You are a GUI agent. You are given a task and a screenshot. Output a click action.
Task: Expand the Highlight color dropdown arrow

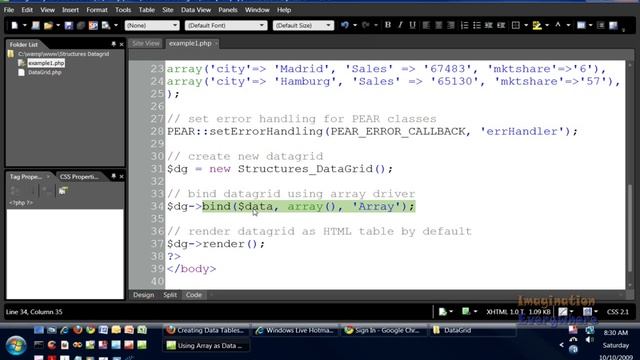pos(547,25)
